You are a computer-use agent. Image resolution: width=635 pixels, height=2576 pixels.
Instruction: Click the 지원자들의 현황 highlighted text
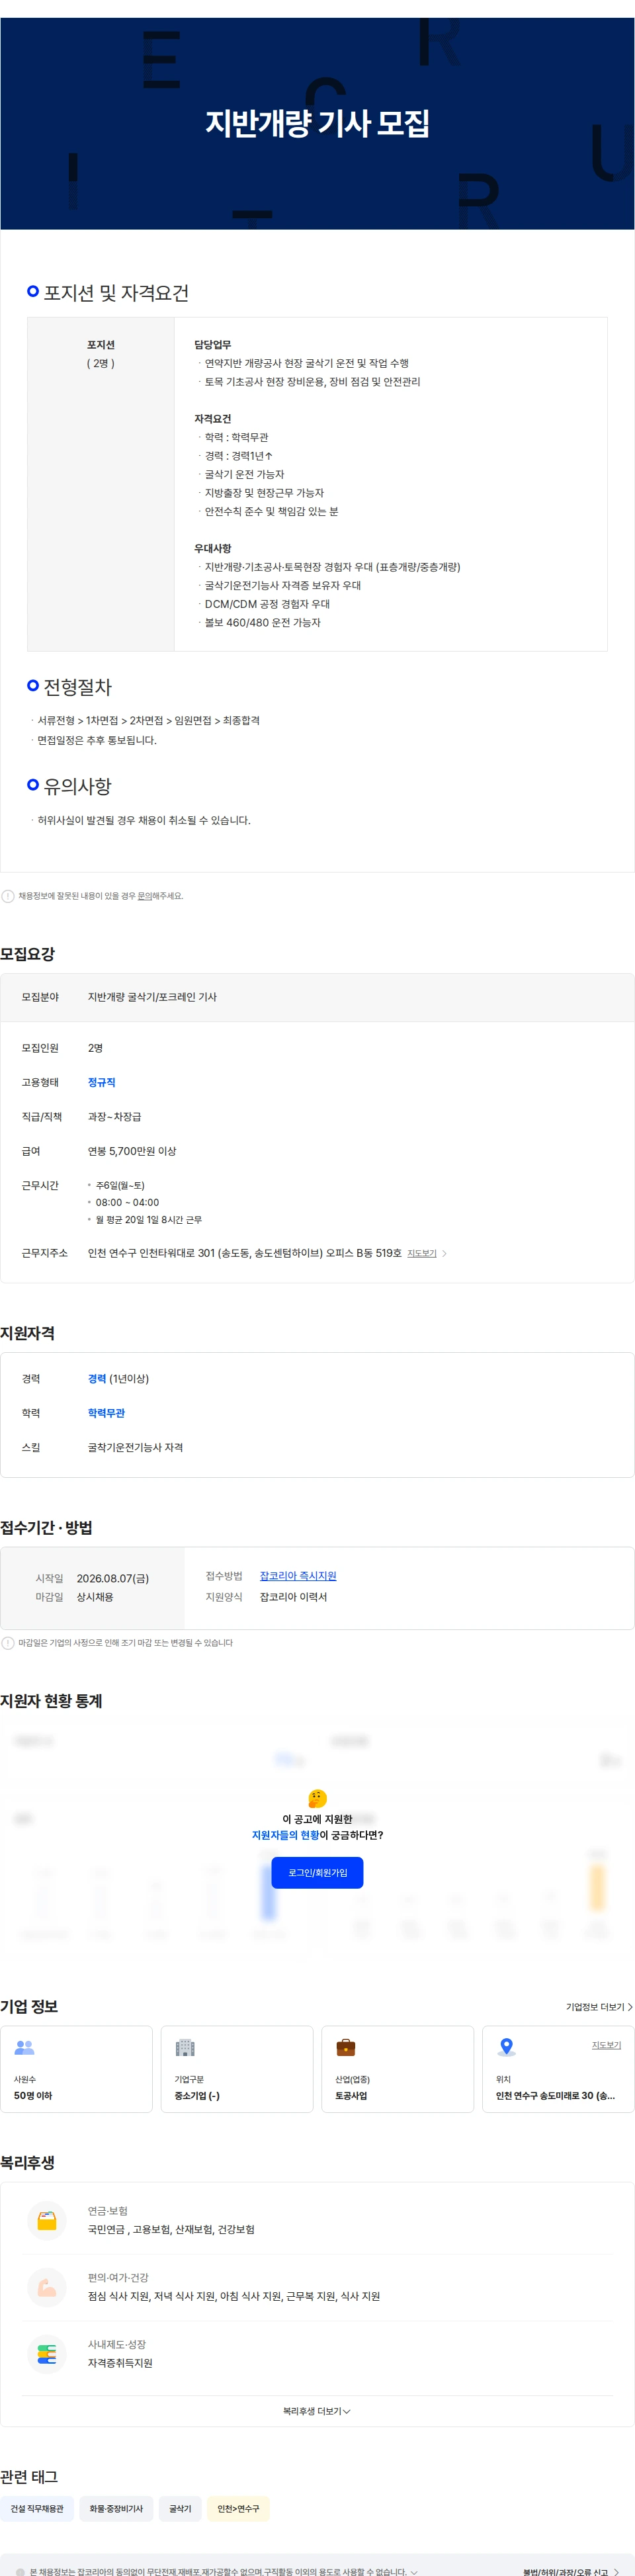coord(285,1835)
